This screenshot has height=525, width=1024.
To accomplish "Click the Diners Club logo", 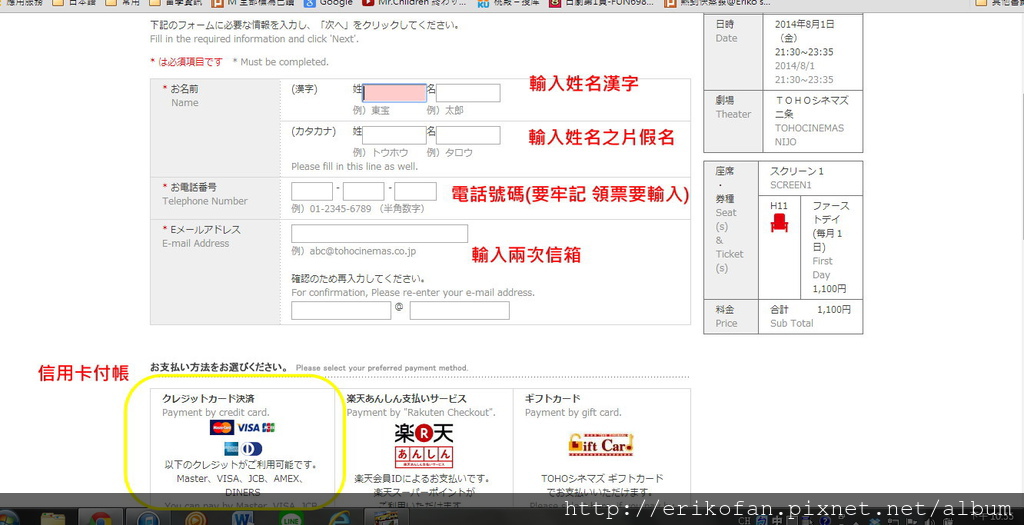I will click(251, 449).
